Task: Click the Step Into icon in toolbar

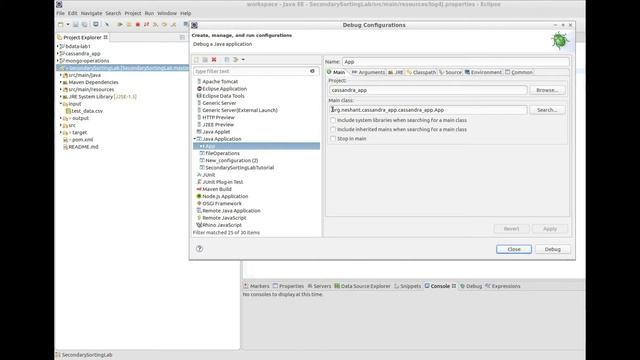Action: 156,24
